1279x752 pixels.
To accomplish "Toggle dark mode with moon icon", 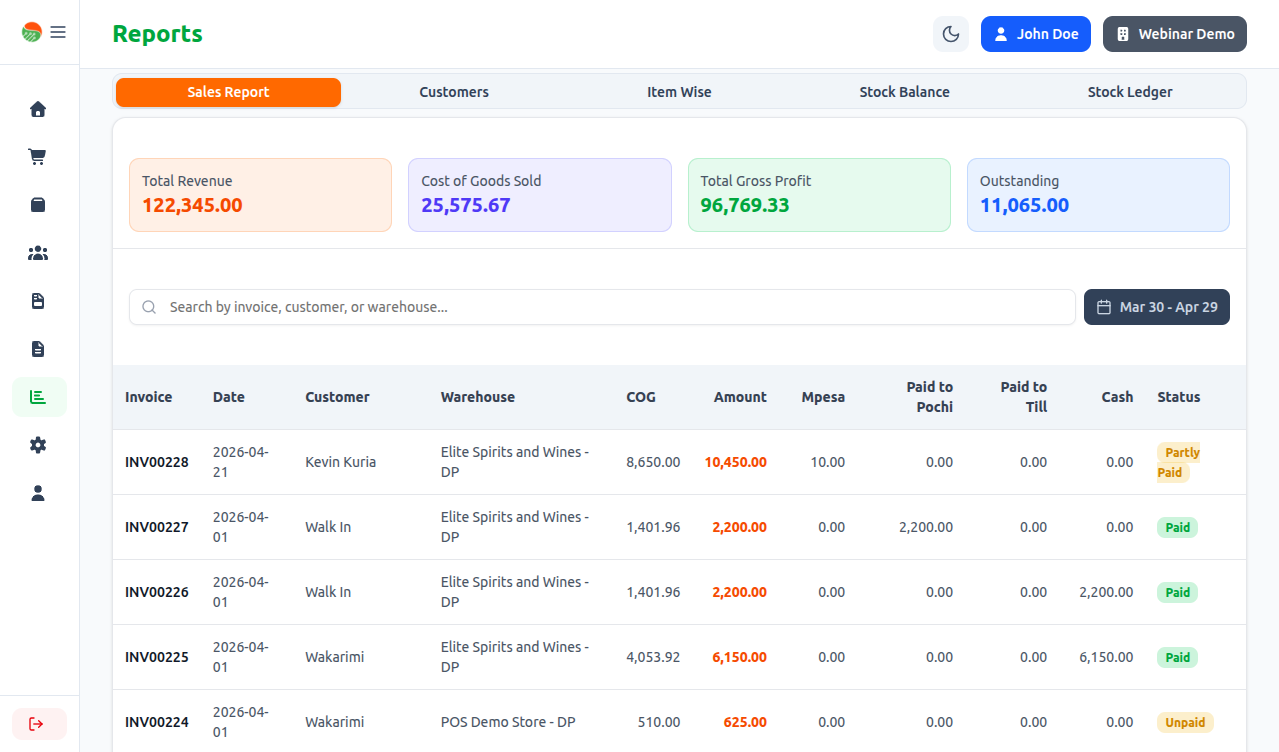I will pyautogui.click(x=951, y=34).
